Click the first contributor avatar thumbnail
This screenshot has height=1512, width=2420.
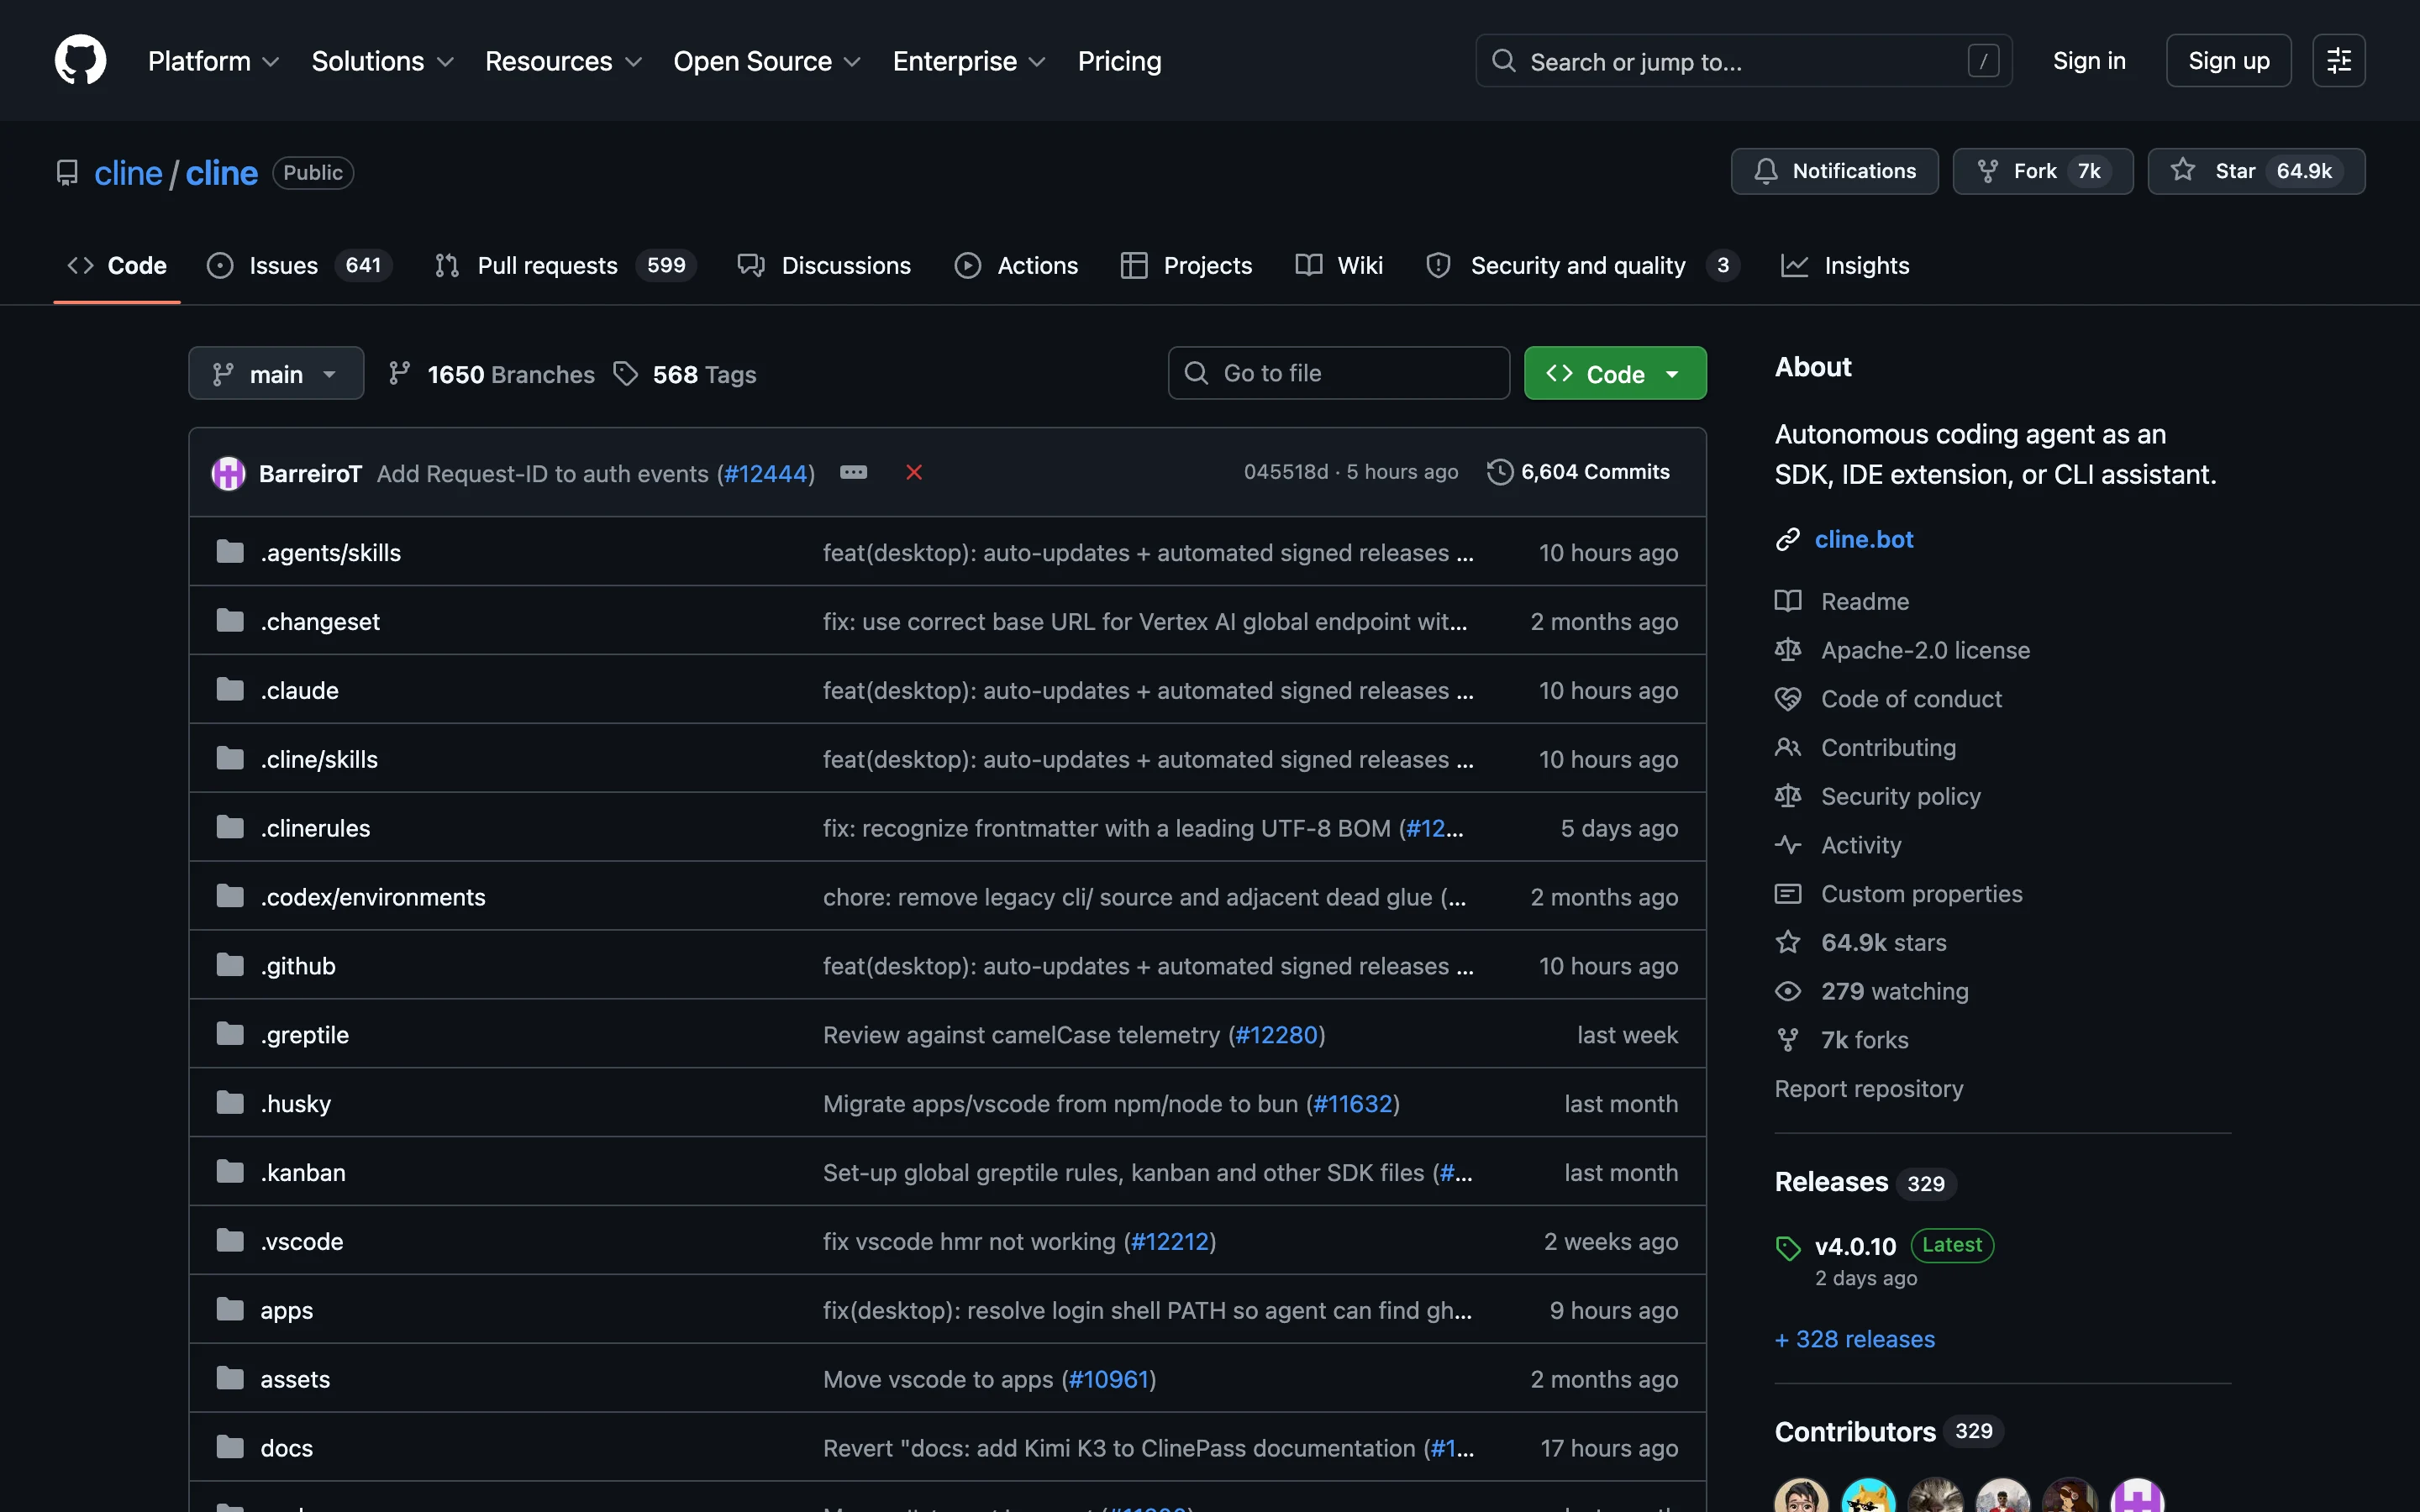tap(1801, 1496)
